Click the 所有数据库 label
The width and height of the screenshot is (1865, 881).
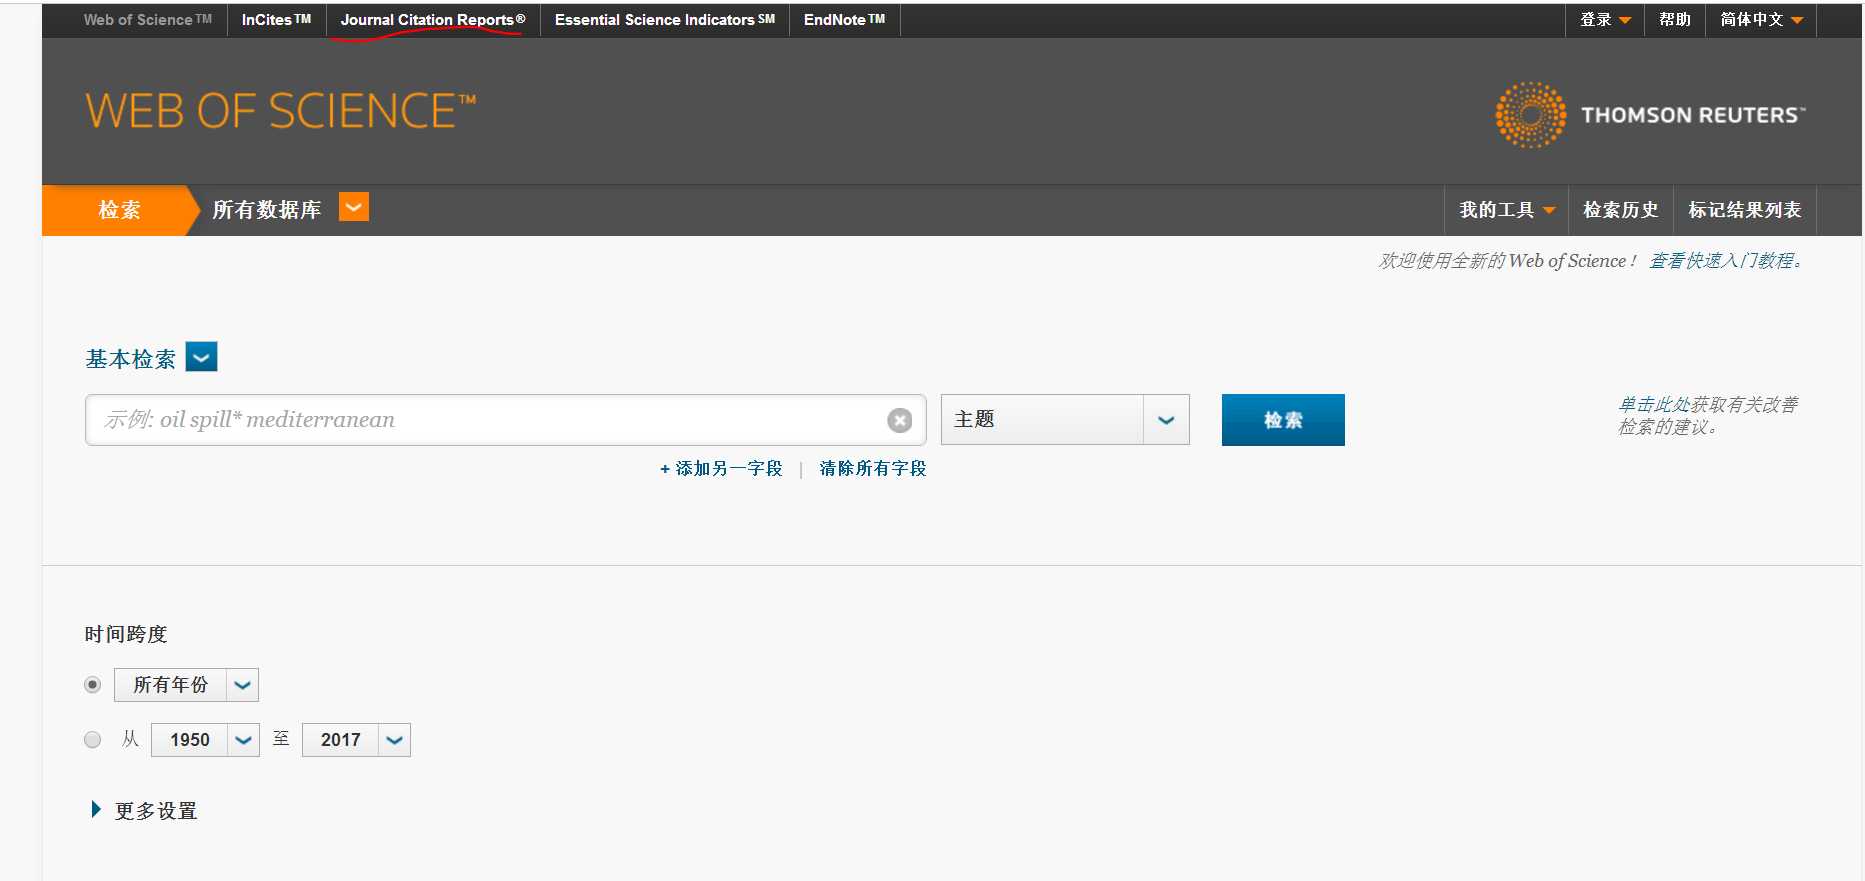[x=267, y=210]
